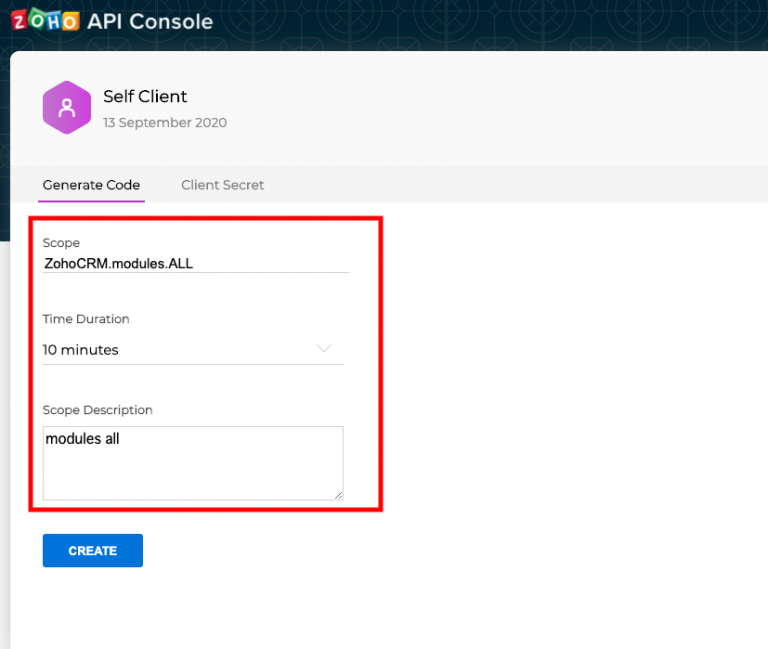
Task: Focus the Scope input with ZohoCRM.modules.ALL
Action: [195, 264]
